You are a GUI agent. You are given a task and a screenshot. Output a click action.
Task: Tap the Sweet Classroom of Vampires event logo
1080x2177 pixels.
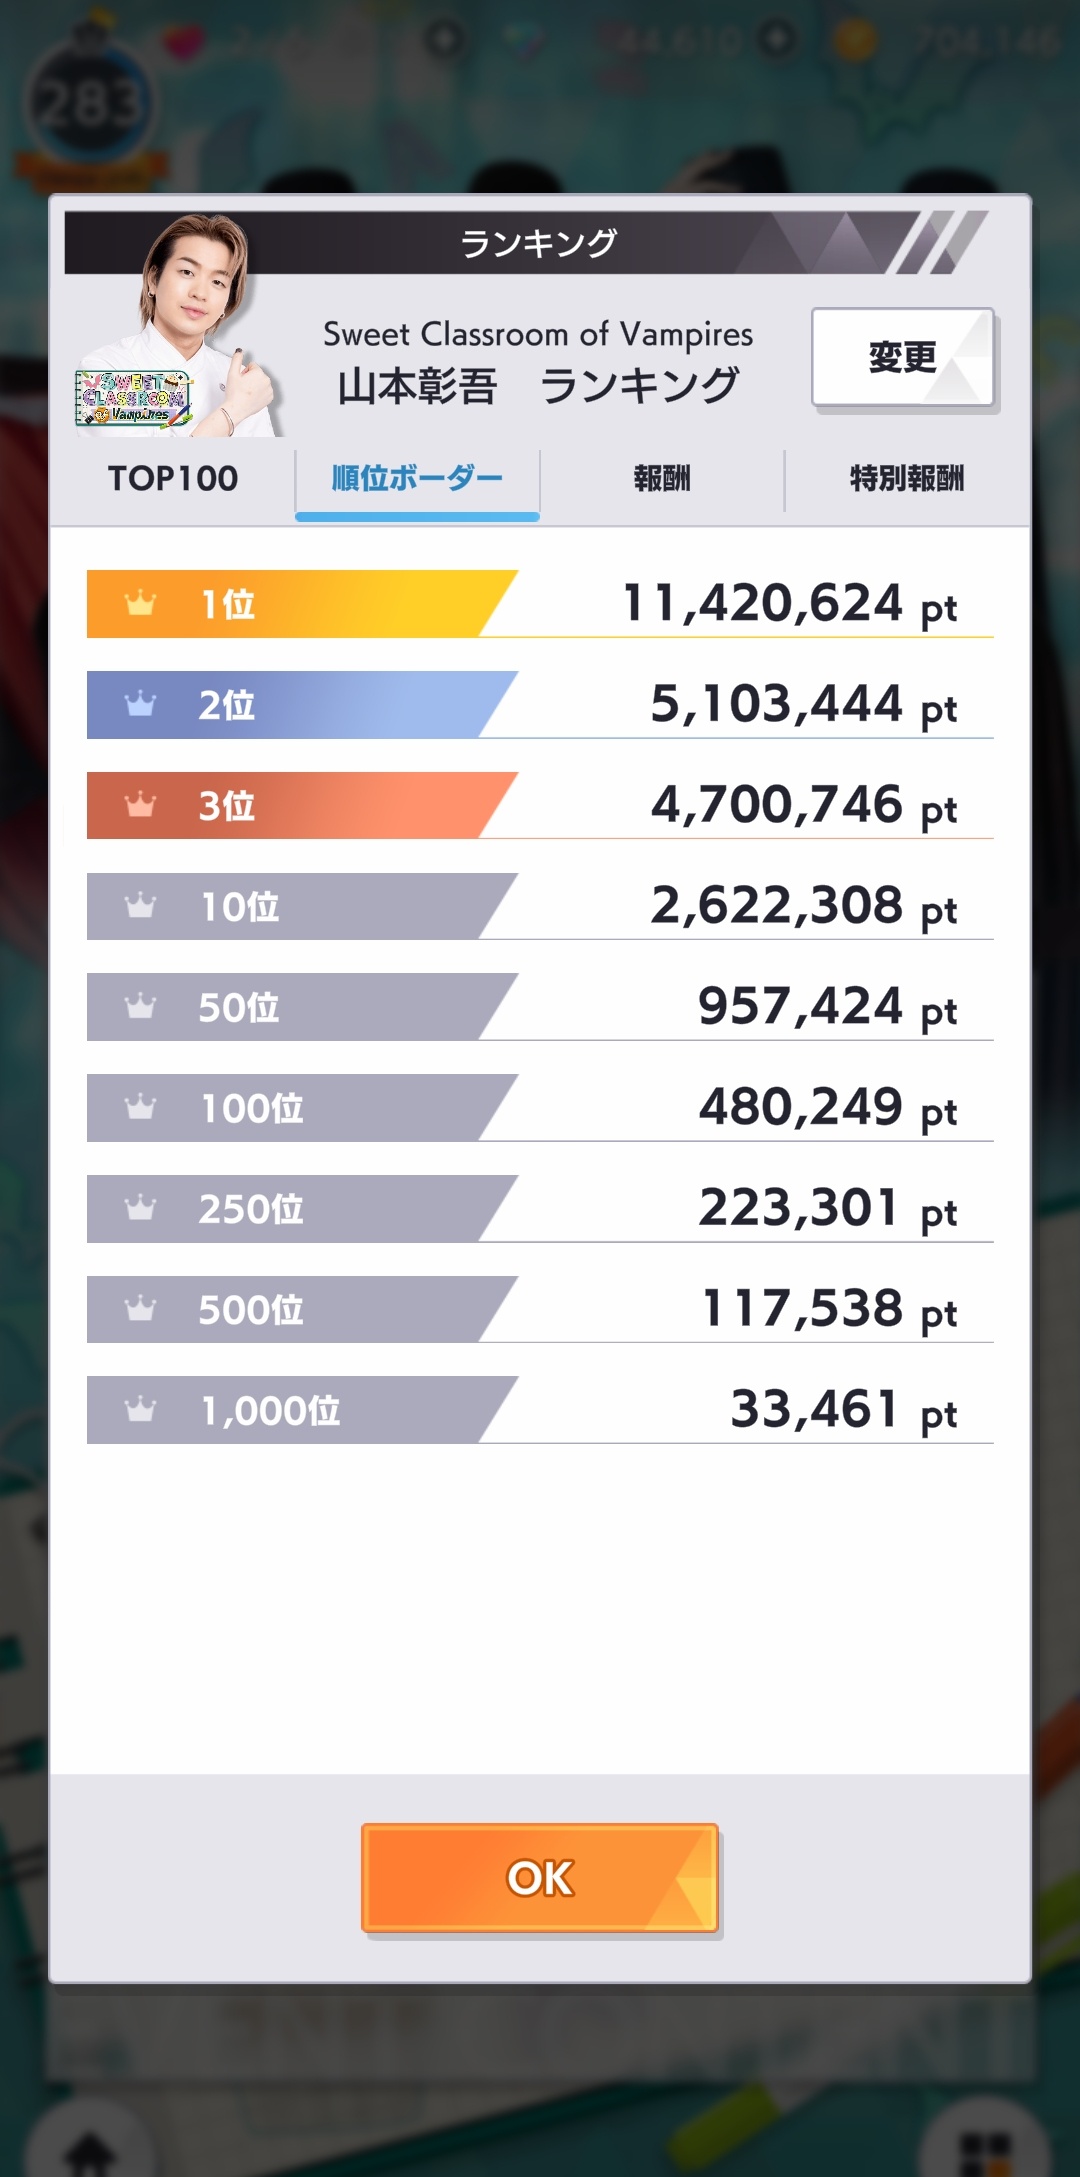(x=132, y=398)
